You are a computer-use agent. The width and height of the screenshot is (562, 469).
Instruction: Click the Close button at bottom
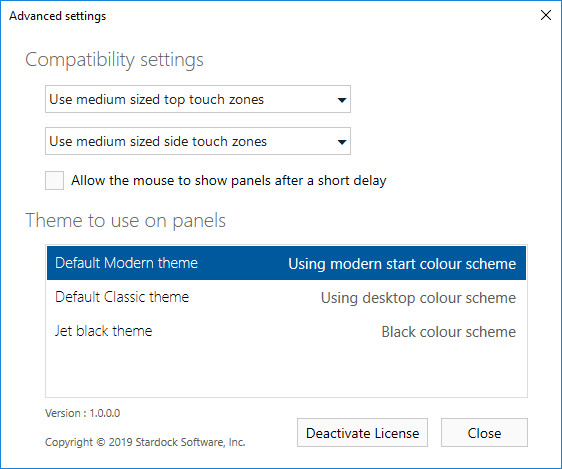point(484,432)
